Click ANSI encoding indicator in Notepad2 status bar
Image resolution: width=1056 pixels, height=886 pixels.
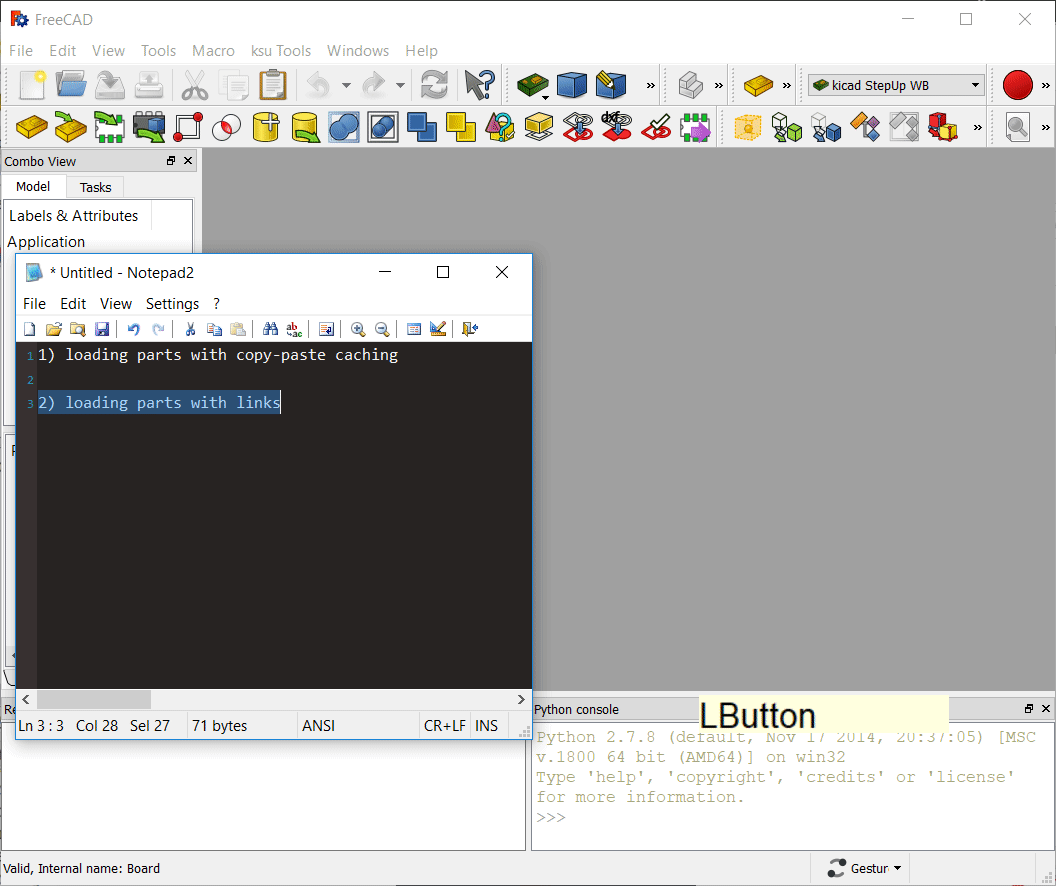[x=319, y=726]
